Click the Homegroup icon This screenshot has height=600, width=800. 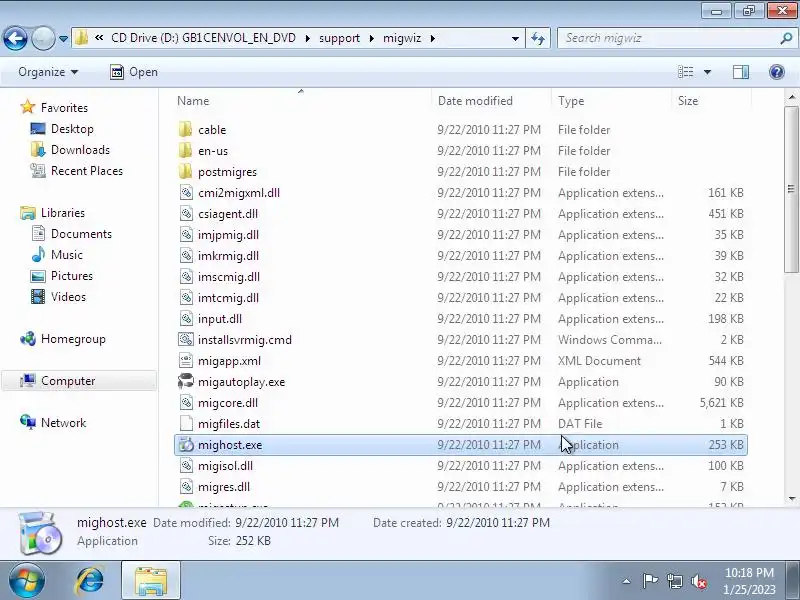pos(28,339)
